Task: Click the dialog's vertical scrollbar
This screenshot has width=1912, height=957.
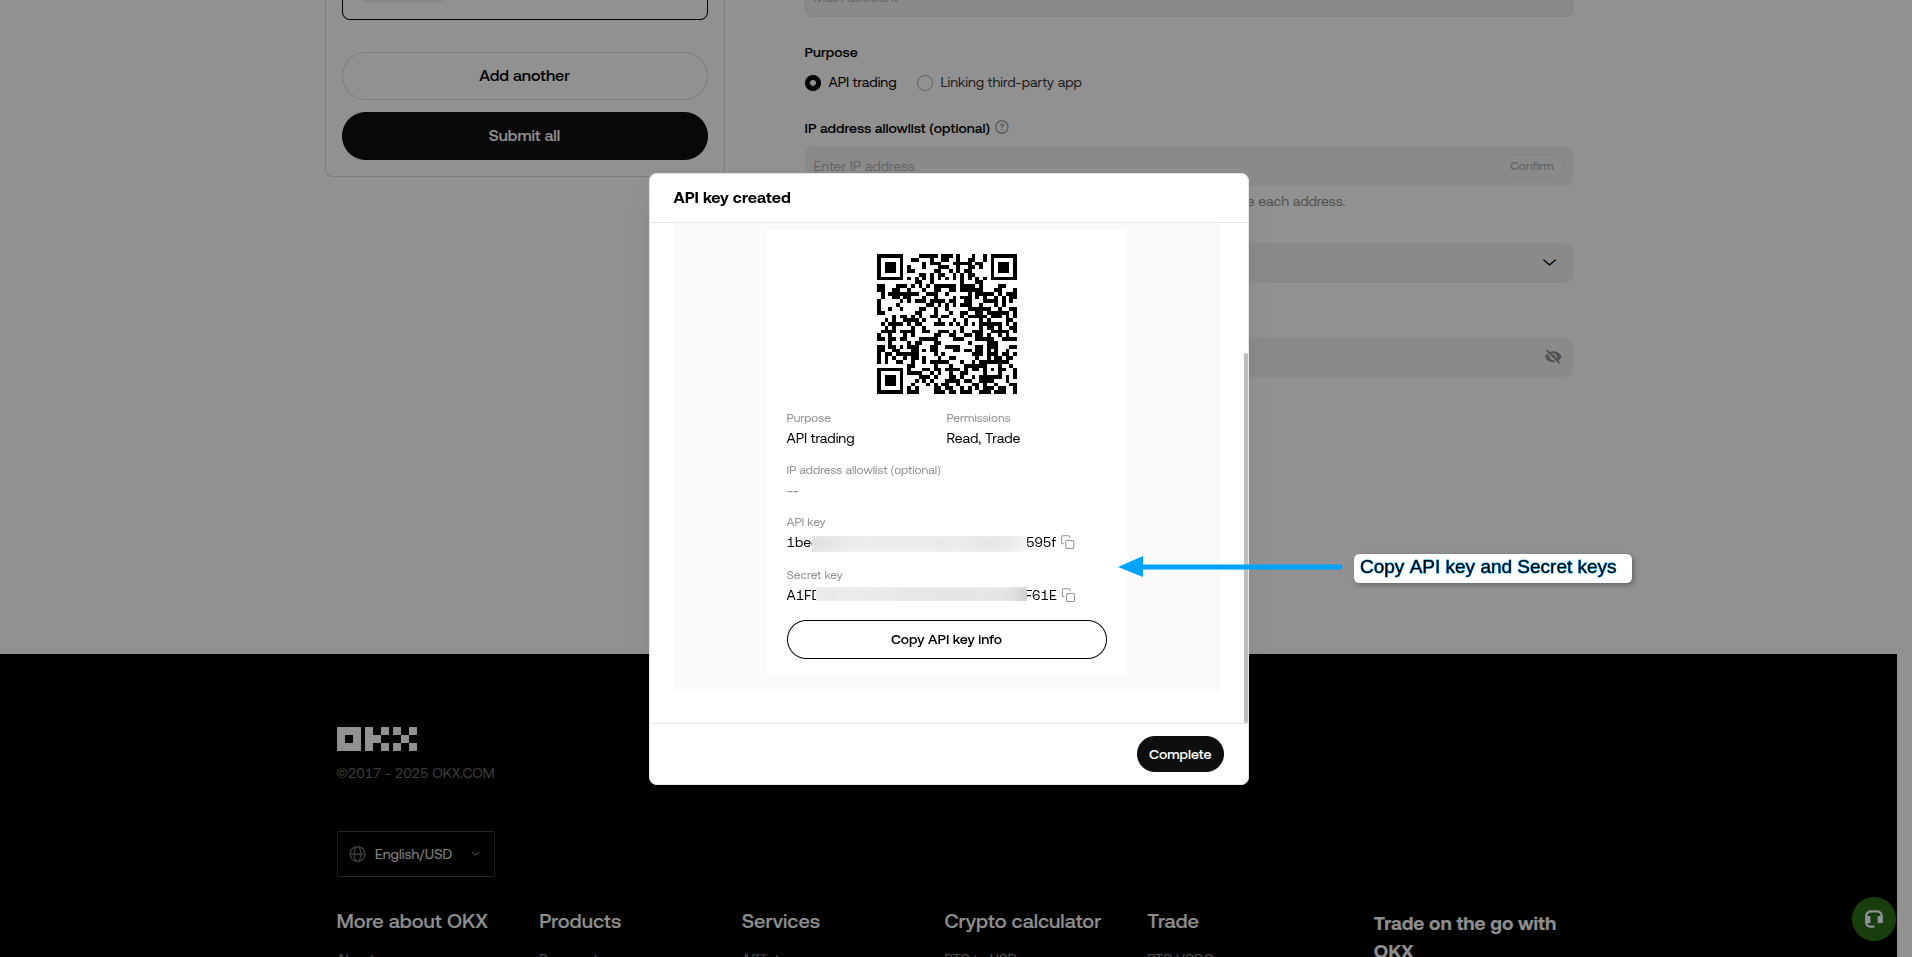Action: coord(1245,536)
